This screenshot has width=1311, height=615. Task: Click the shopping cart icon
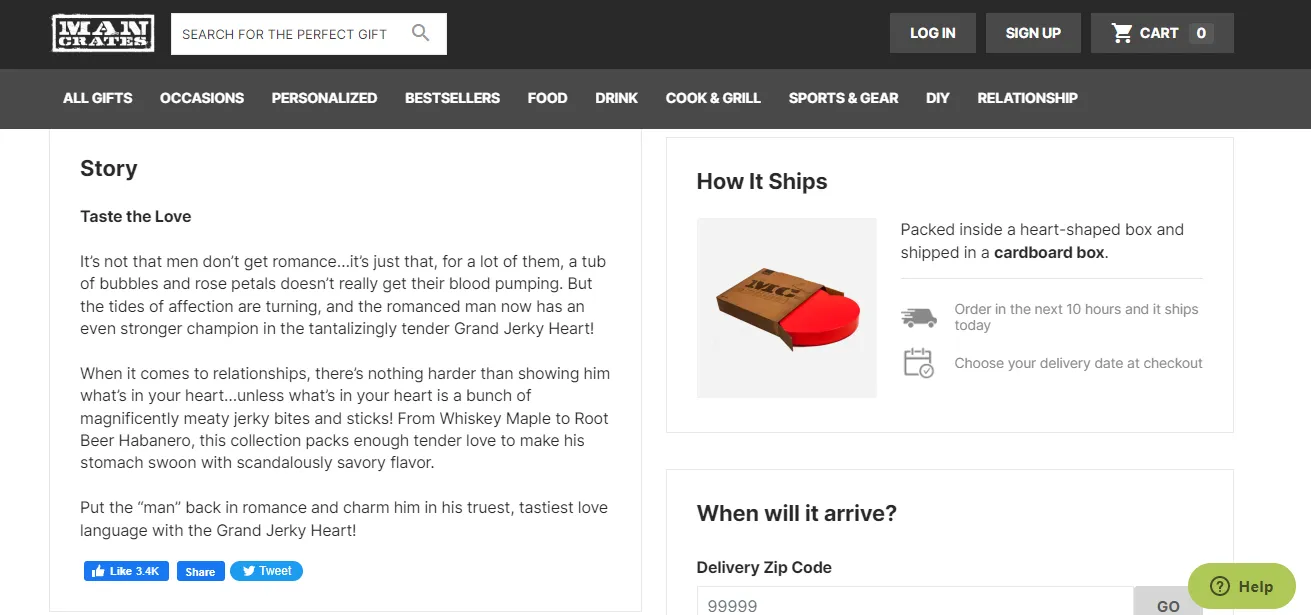(1122, 33)
